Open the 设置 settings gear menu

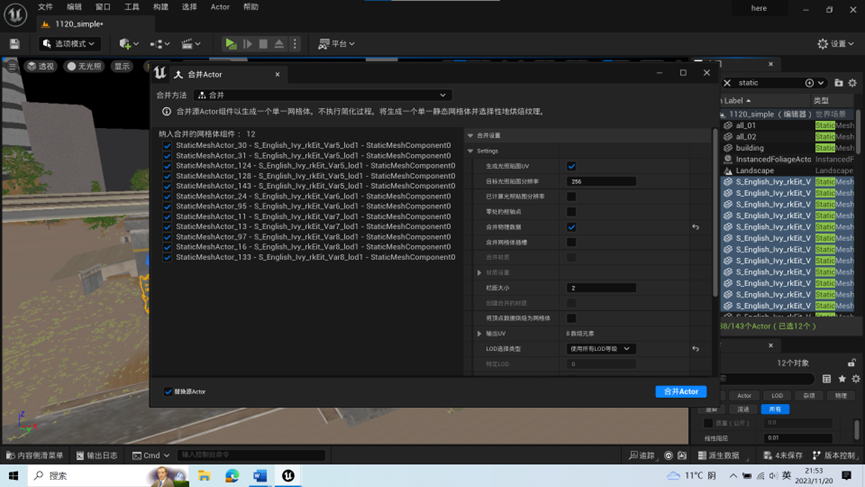point(835,44)
